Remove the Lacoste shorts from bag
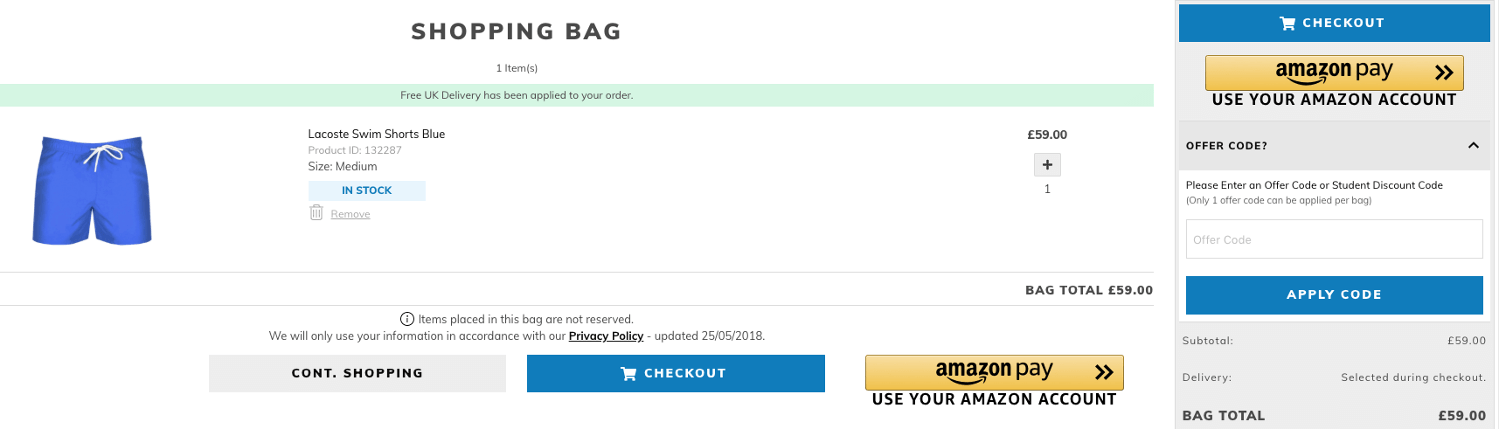Viewport: 1500px width, 429px height. (350, 214)
